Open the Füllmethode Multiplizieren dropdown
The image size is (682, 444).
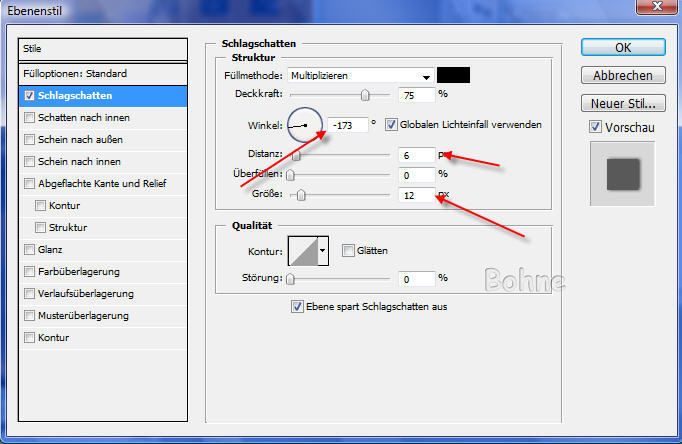click(361, 75)
